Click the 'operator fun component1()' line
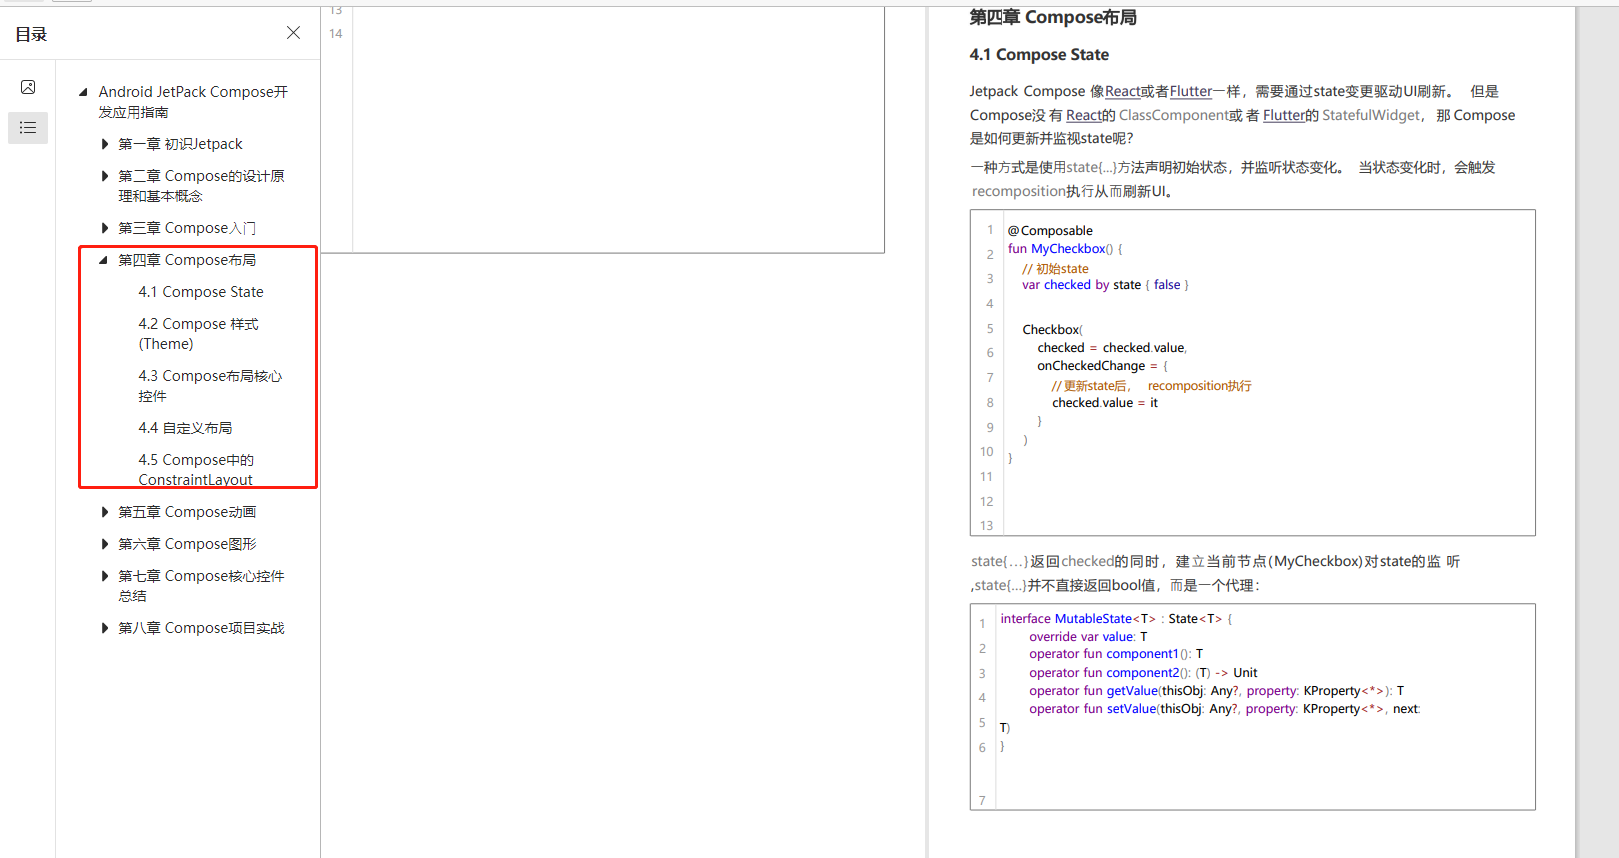 coord(1116,654)
